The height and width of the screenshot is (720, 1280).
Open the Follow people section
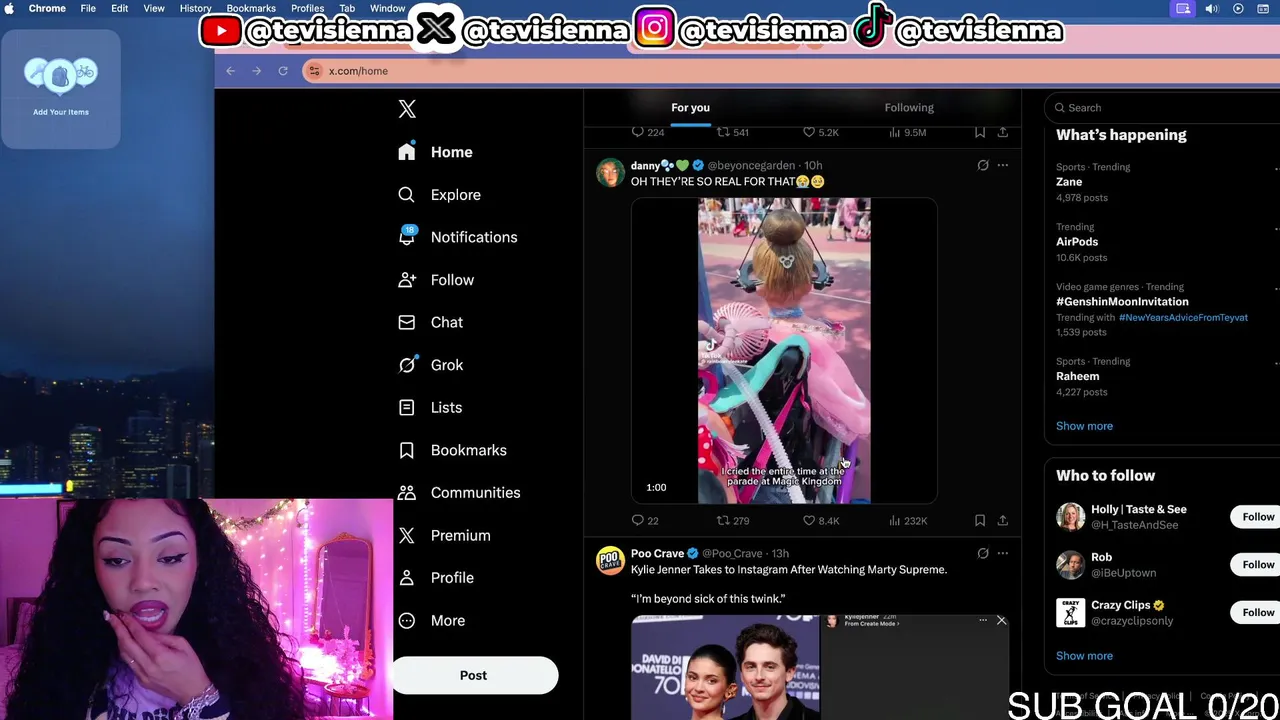pyautogui.click(x=436, y=280)
